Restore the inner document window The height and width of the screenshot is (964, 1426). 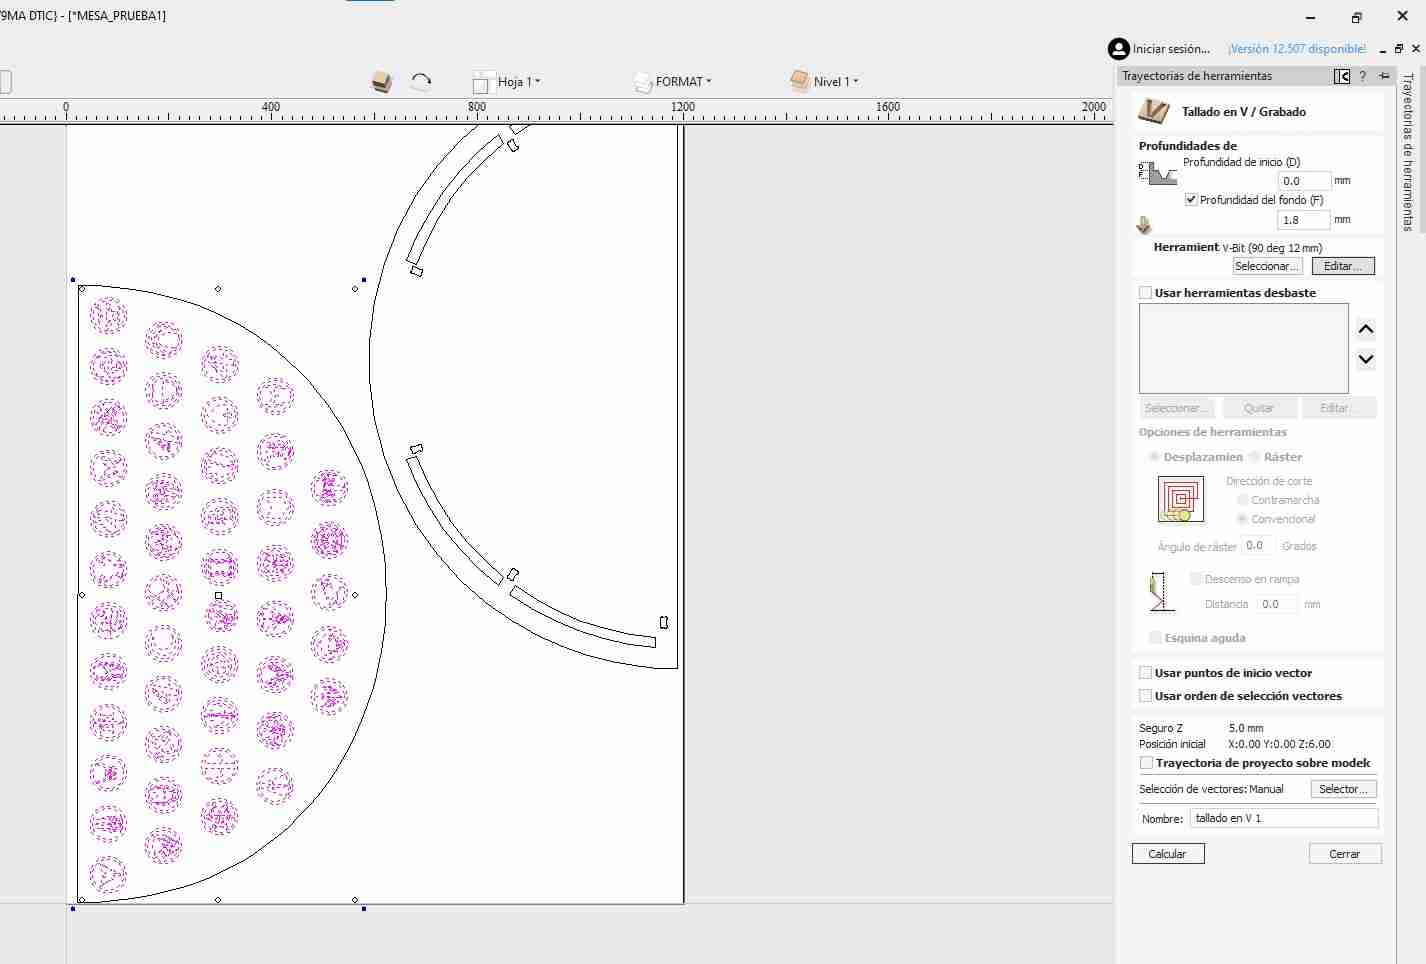point(1399,49)
